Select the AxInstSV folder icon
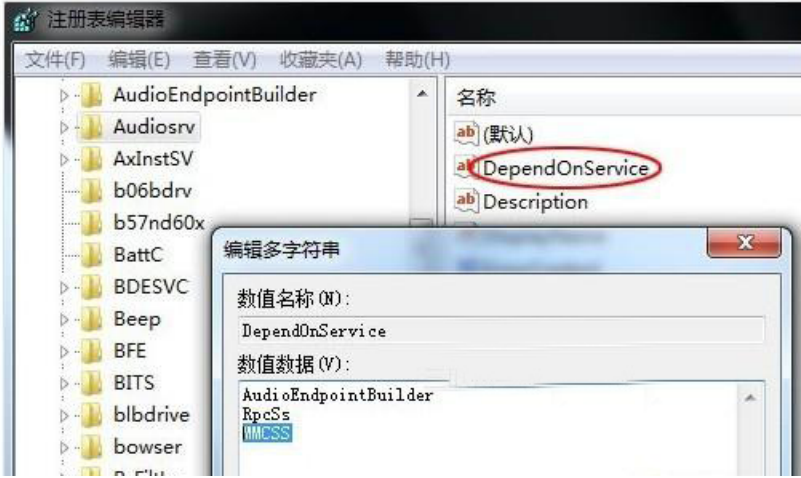Image resolution: width=801 pixels, height=478 pixels. tap(91, 159)
